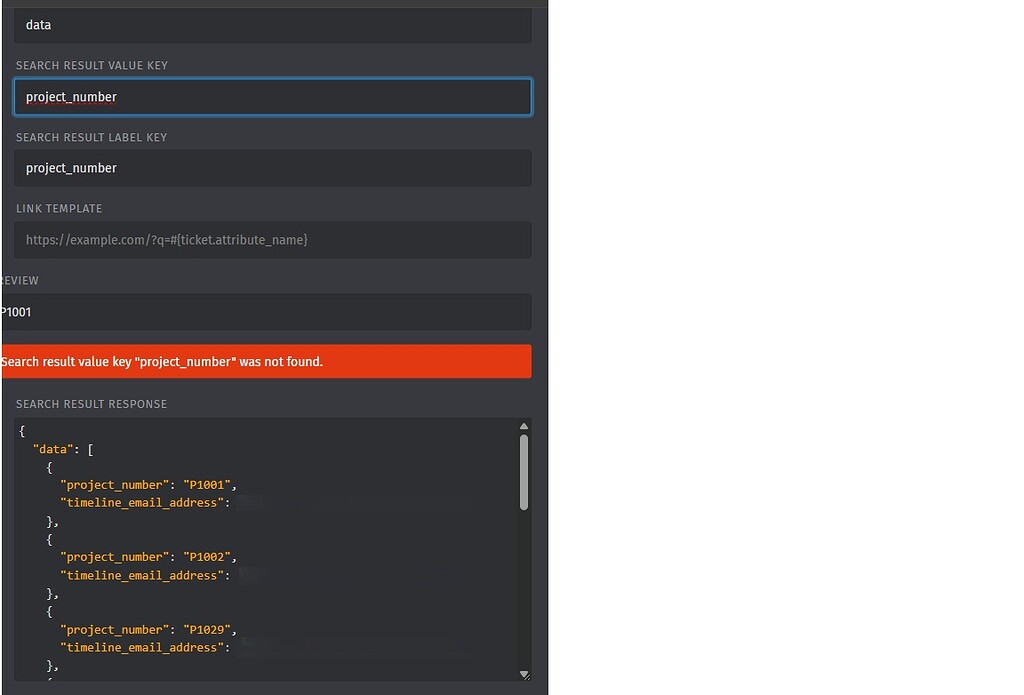Click the LINK TEMPLATE label

point(59,208)
